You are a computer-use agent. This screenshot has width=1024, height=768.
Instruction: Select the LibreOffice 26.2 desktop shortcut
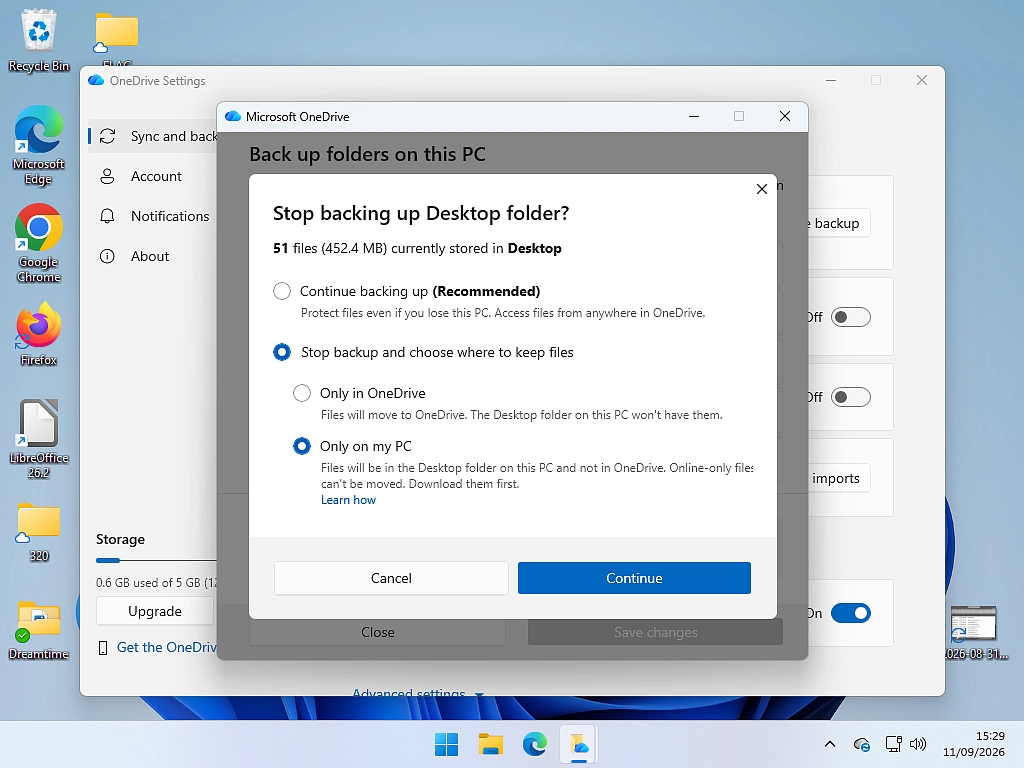point(39,439)
